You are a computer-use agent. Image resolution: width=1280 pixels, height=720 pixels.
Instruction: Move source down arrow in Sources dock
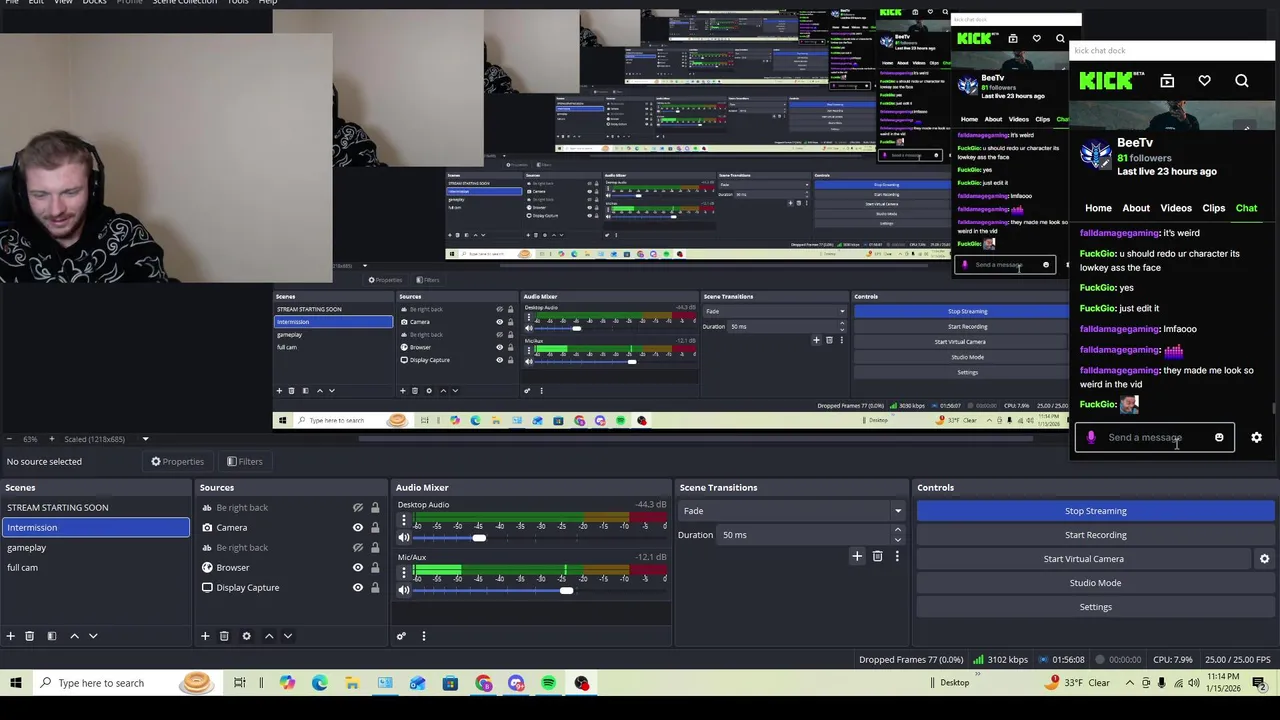pyautogui.click(x=288, y=636)
